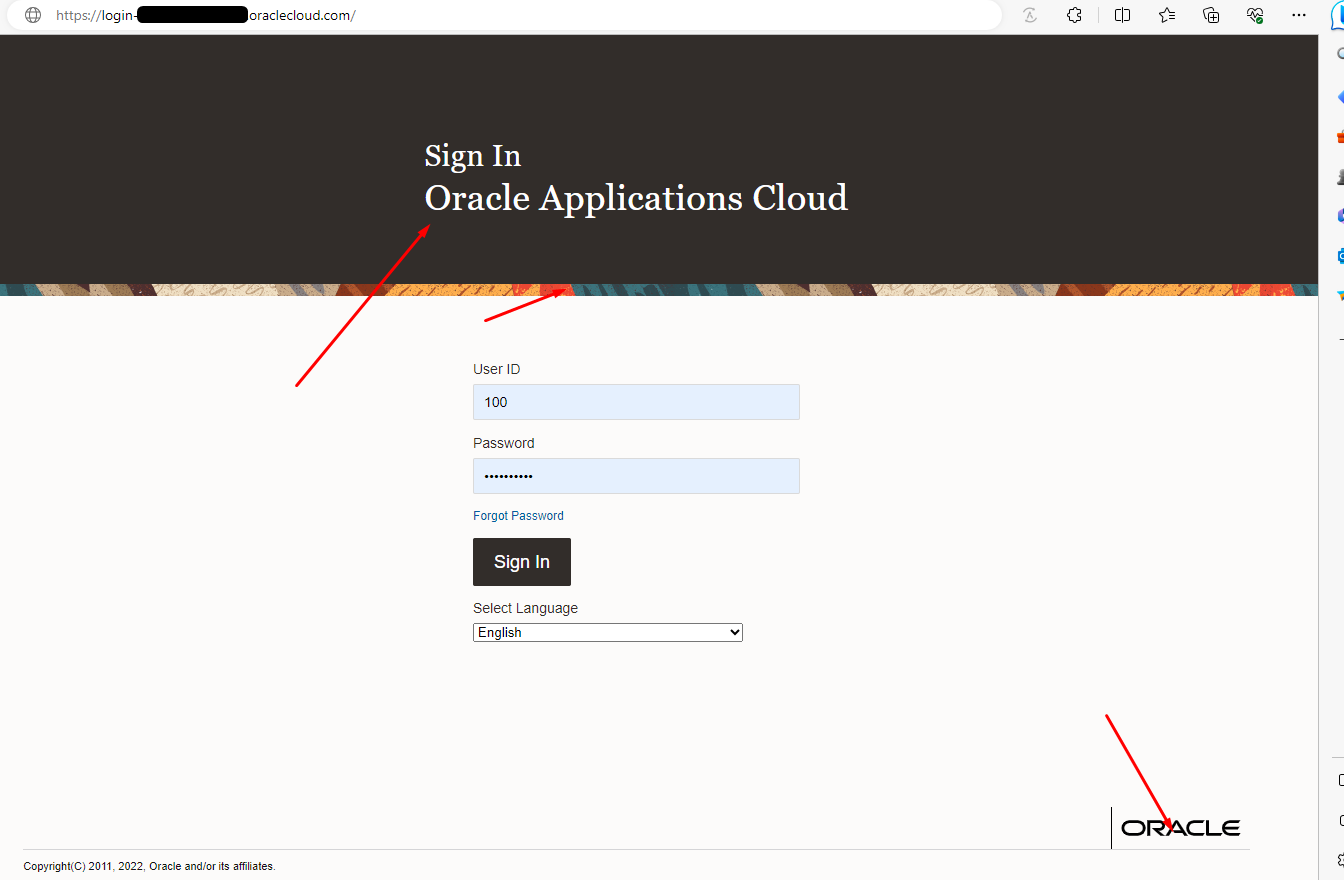Open Collections in the browser toolbar
1344x880 pixels.
1210,15
